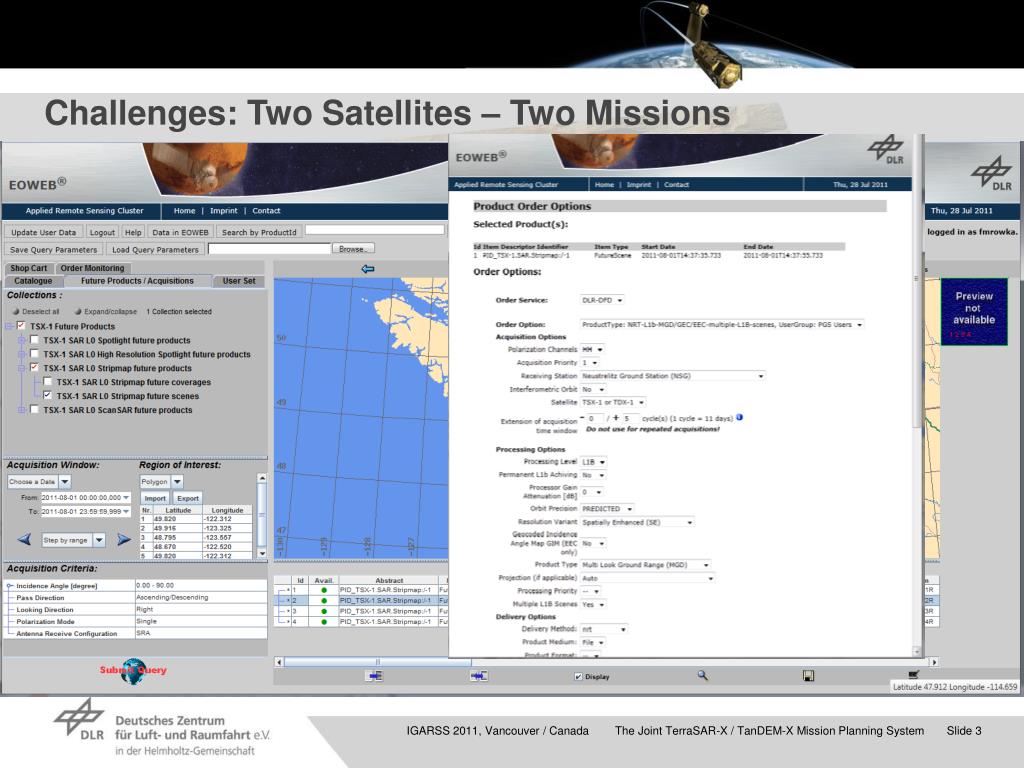Click the Submit Query globe button
This screenshot has height=768, width=1024.
pyautogui.click(x=133, y=671)
